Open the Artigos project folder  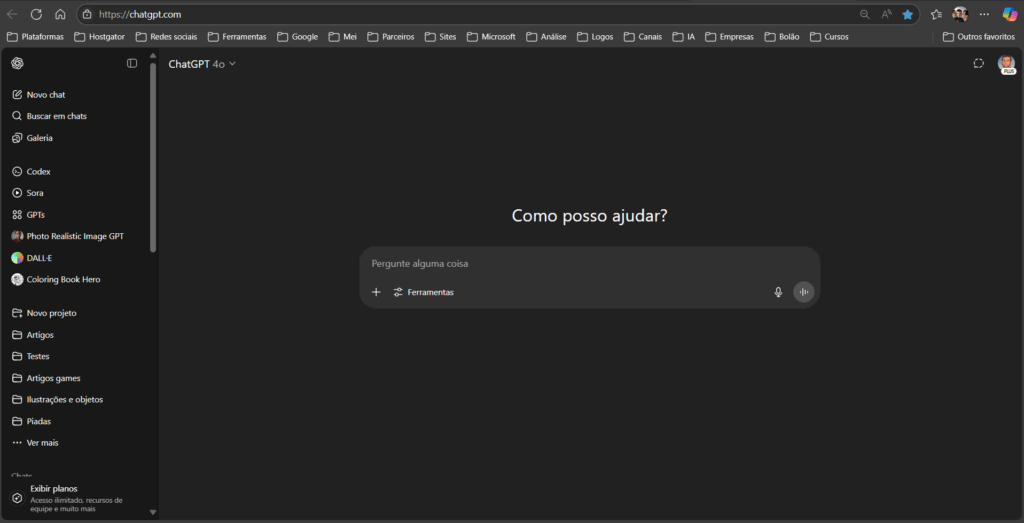point(33,335)
